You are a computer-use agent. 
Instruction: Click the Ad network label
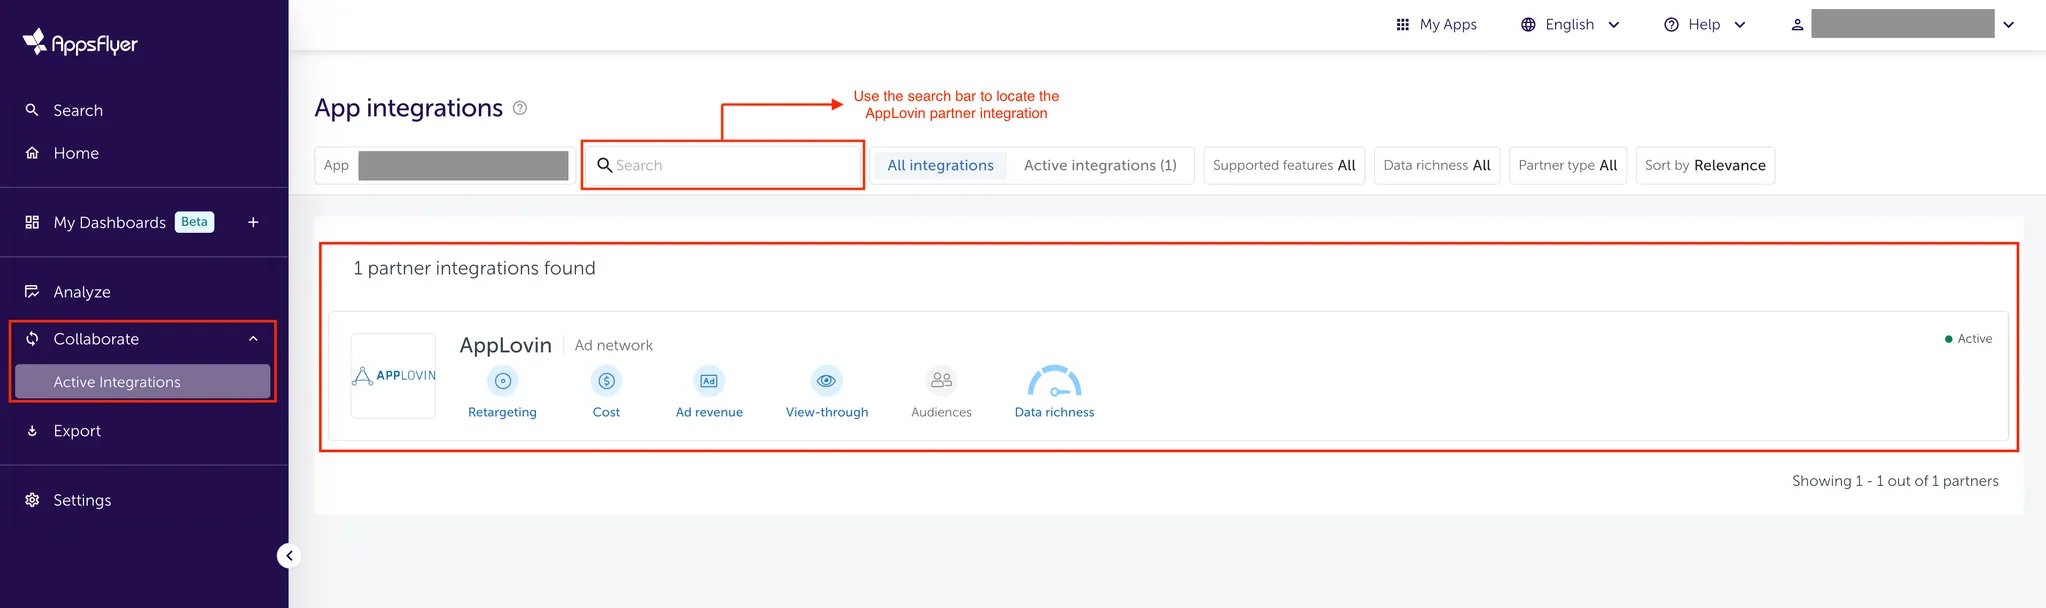tap(614, 345)
